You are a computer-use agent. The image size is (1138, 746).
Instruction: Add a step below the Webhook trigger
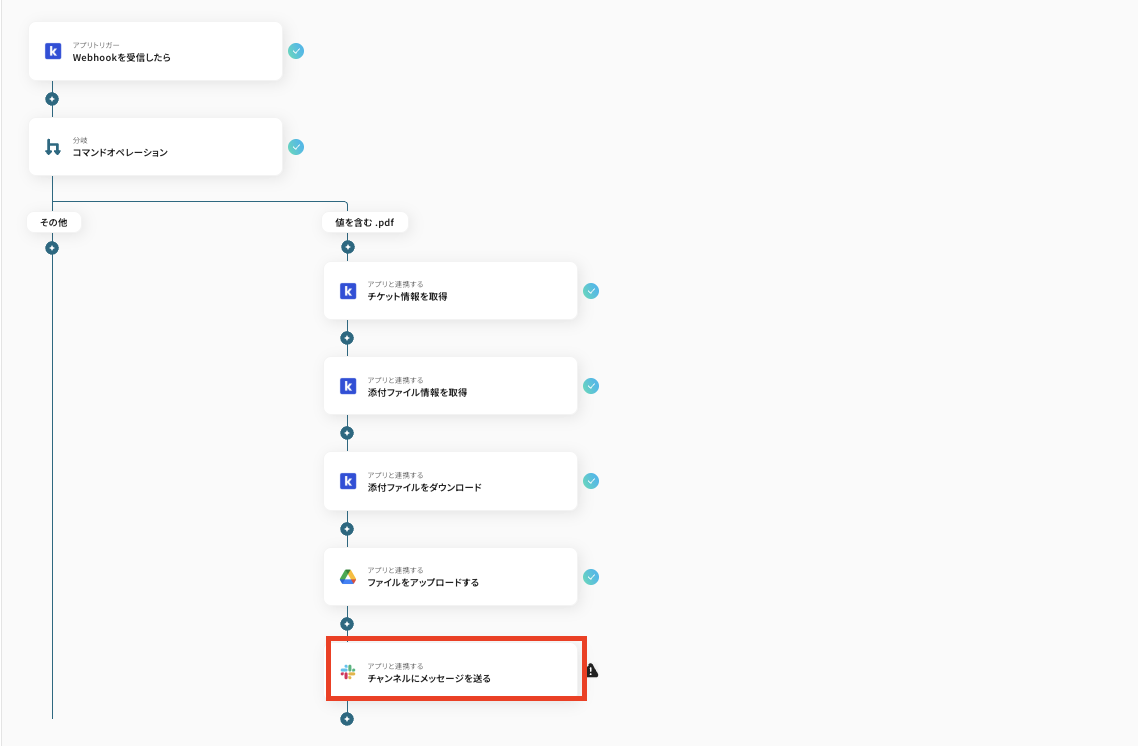coord(52,99)
